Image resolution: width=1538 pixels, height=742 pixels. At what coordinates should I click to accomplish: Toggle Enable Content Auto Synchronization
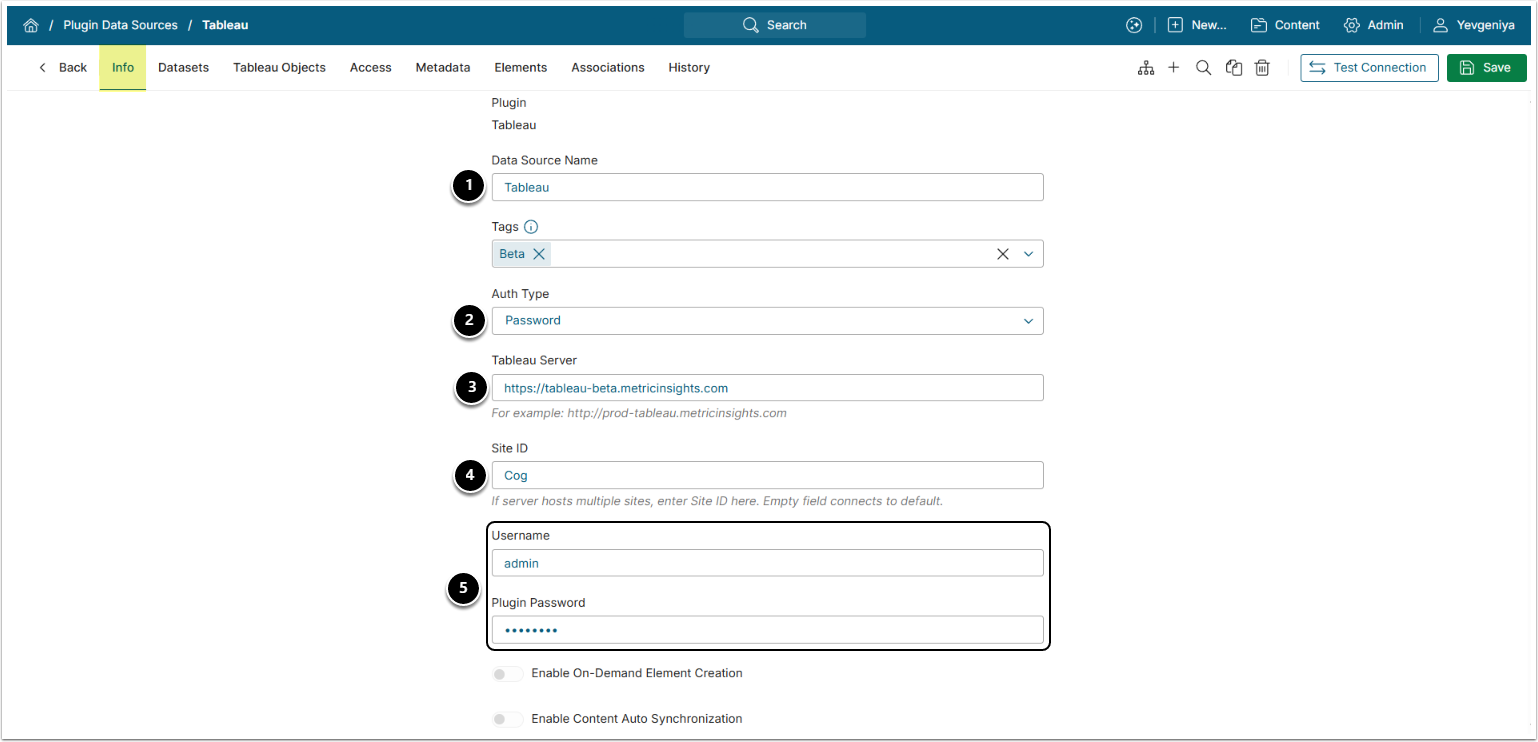click(507, 719)
